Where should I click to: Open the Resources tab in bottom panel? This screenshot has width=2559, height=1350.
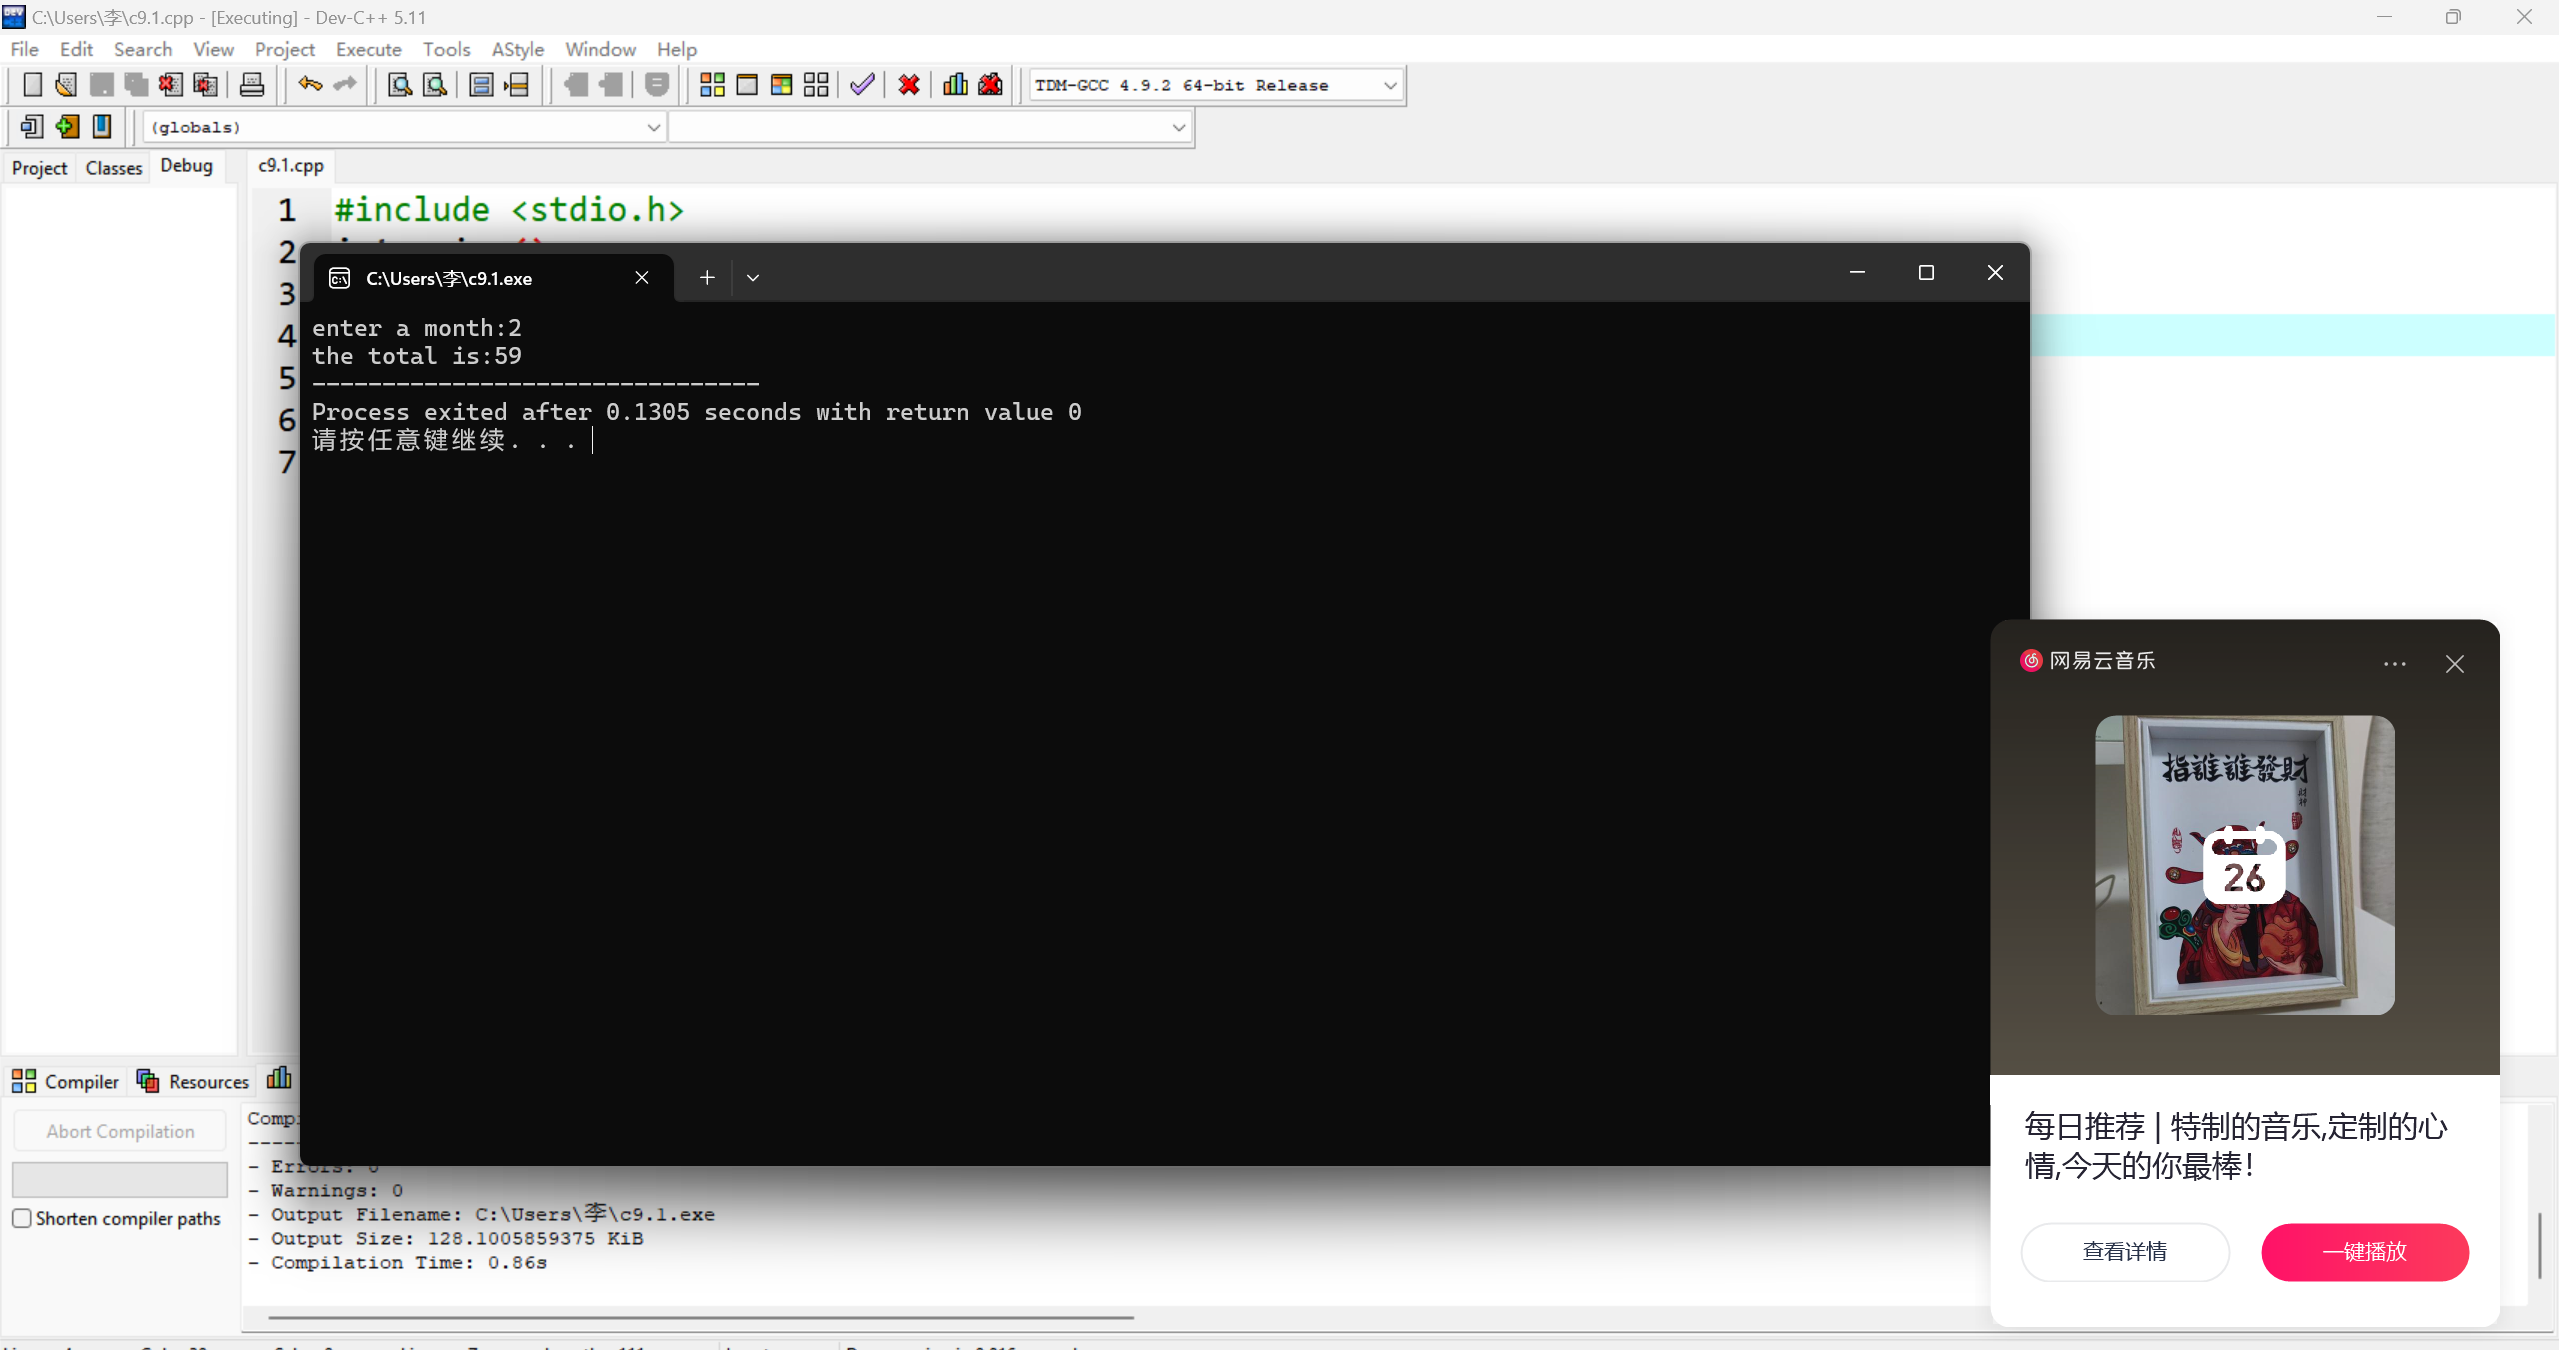[x=193, y=1081]
